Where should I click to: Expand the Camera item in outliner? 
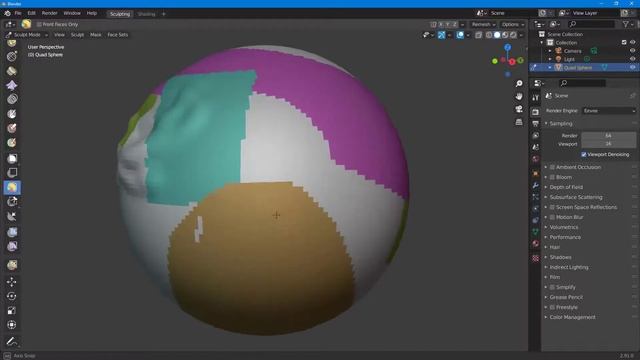coord(550,51)
